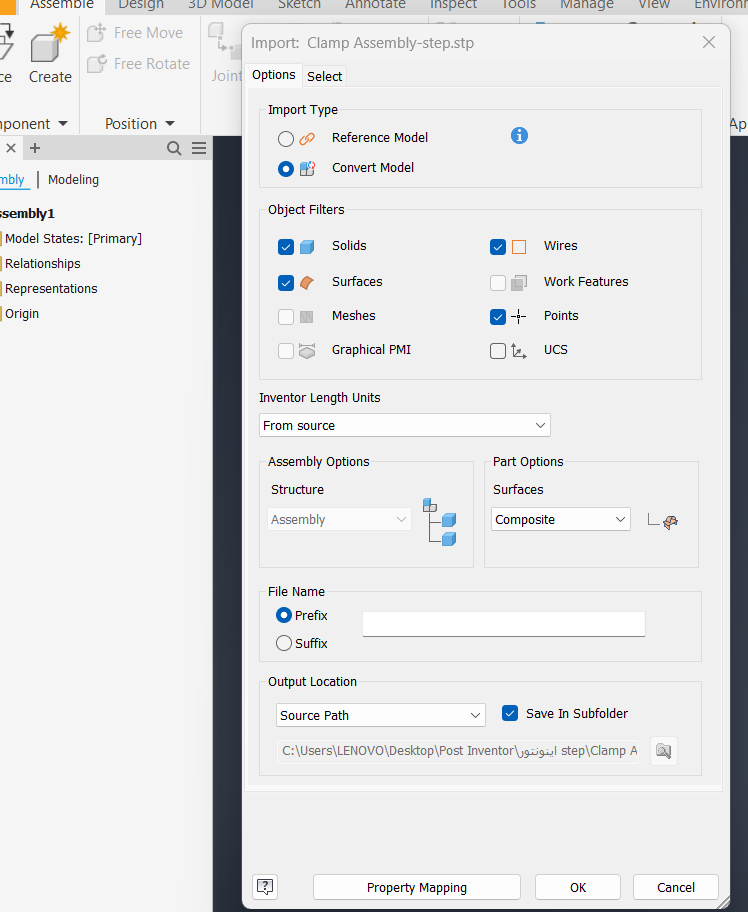748x912 pixels.
Task: Toggle the Meshes checkbox
Action: [286, 317]
